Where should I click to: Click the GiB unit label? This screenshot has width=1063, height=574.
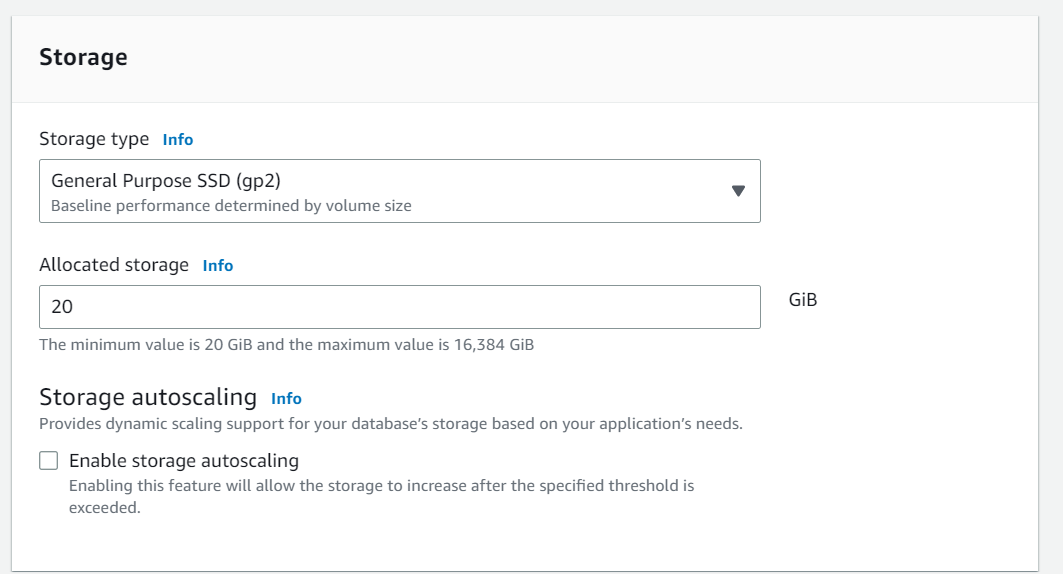pos(803,300)
